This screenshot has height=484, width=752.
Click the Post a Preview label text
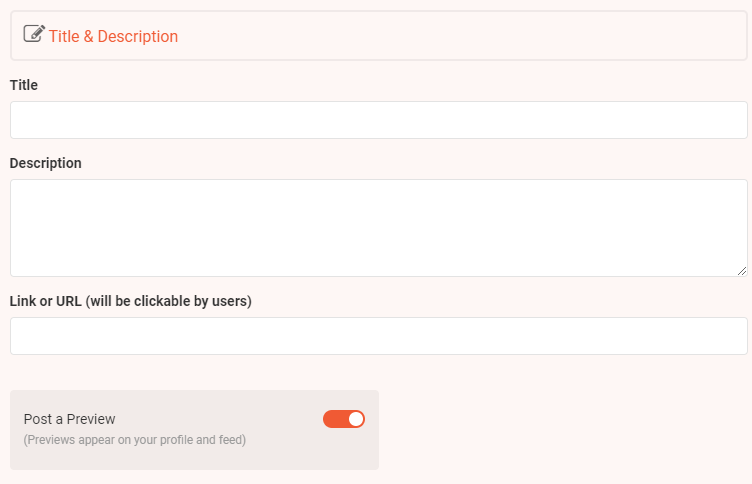coord(69,419)
